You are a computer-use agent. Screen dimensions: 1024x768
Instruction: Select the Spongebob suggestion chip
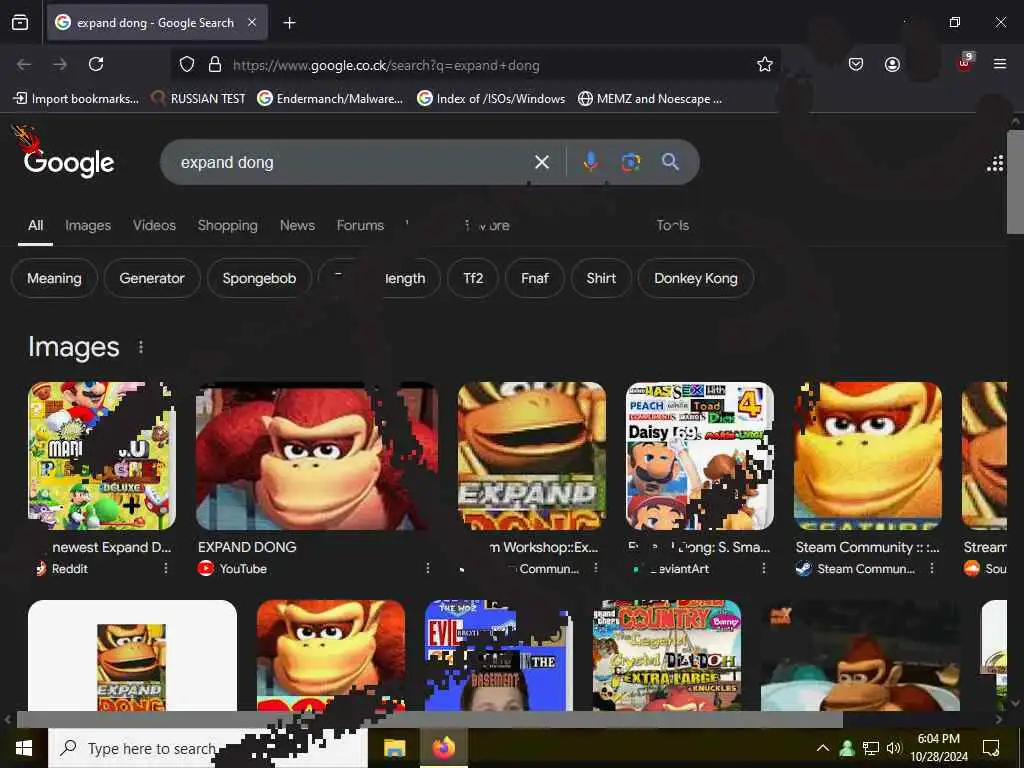(259, 278)
